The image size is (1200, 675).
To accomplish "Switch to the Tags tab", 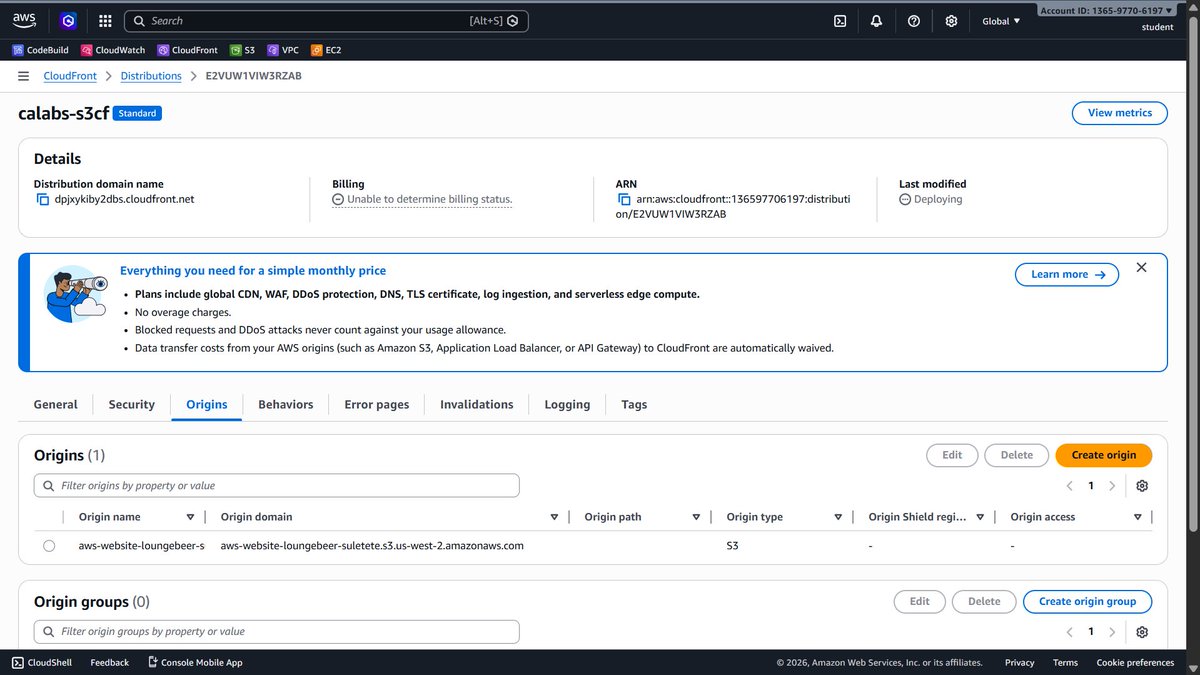I will coord(634,404).
